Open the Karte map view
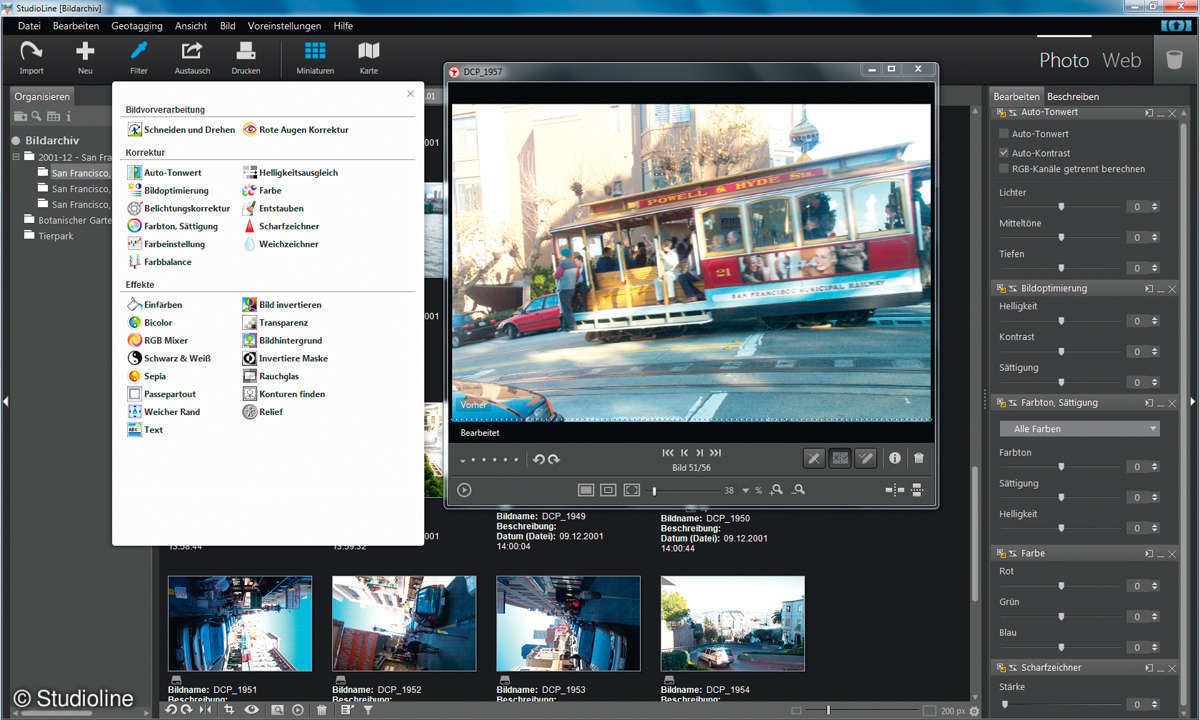1200x720 pixels. 369,58
